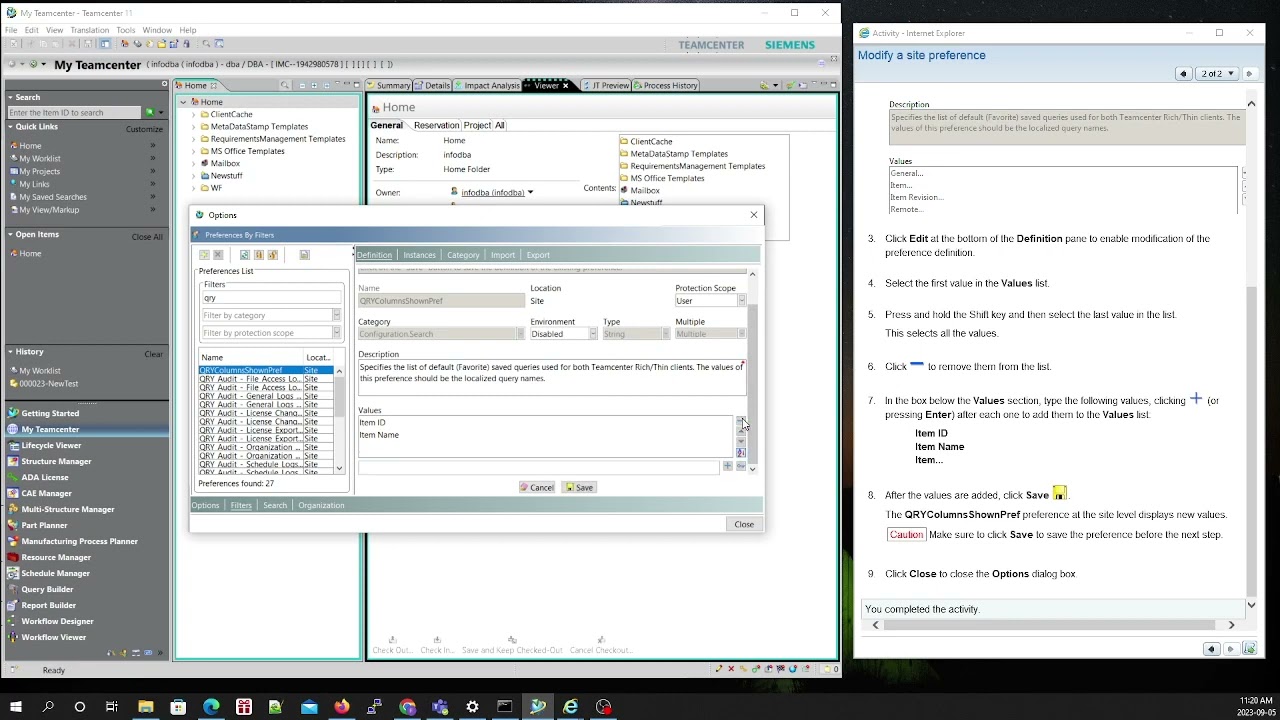1280x720 pixels.
Task: Click magnifier icon in Home tree header
Action: (x=285, y=85)
